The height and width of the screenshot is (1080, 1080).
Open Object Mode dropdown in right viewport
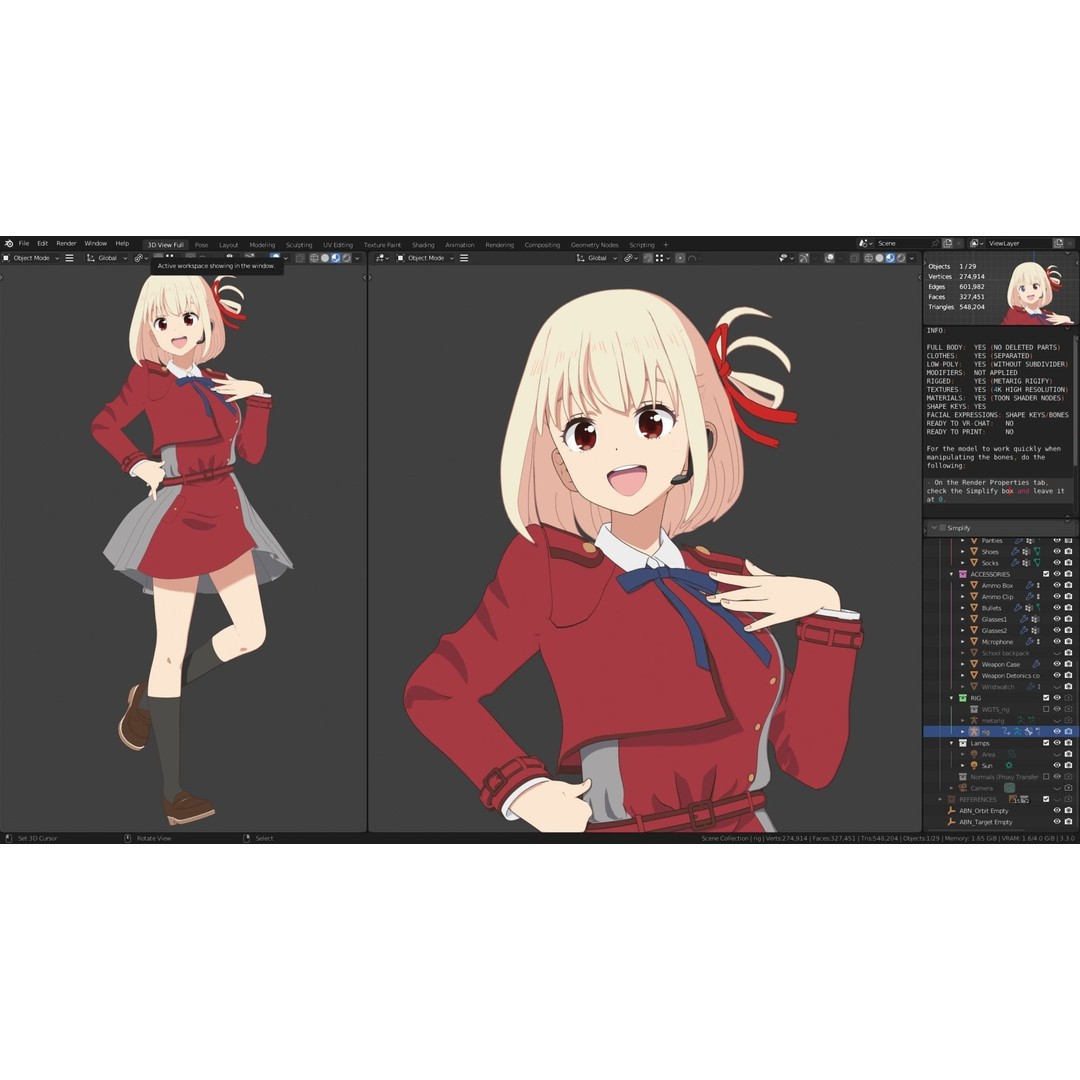click(424, 258)
